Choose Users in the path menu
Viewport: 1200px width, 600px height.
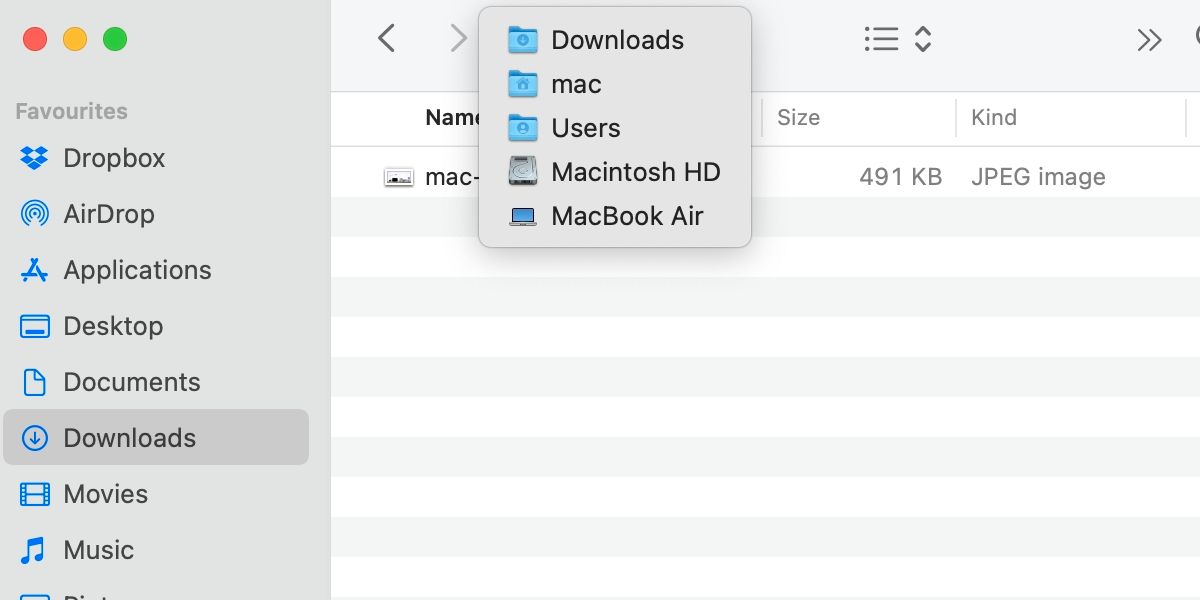click(615, 128)
